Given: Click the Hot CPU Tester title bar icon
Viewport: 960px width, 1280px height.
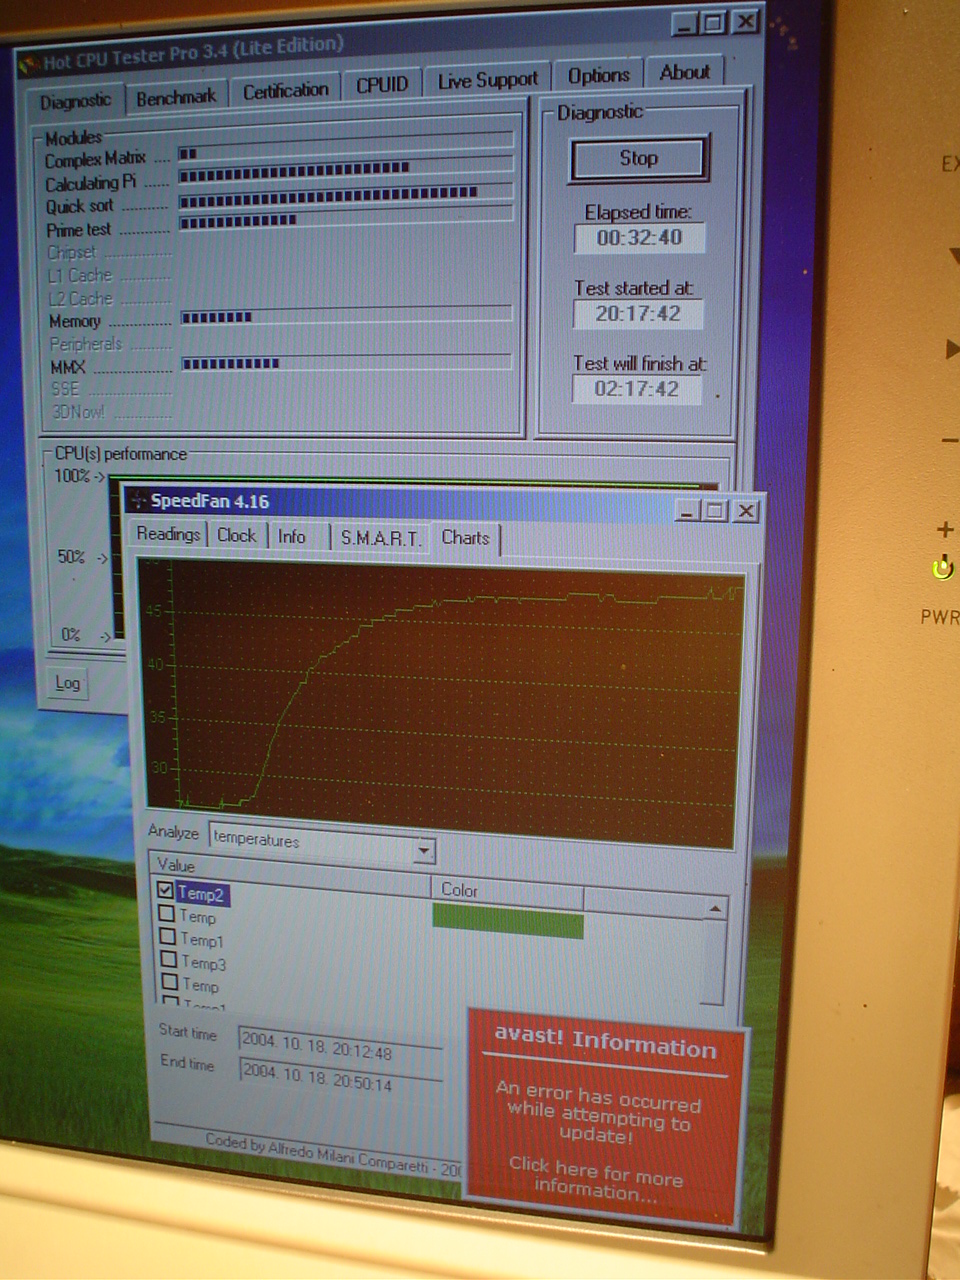Looking at the screenshot, I should 28,63.
